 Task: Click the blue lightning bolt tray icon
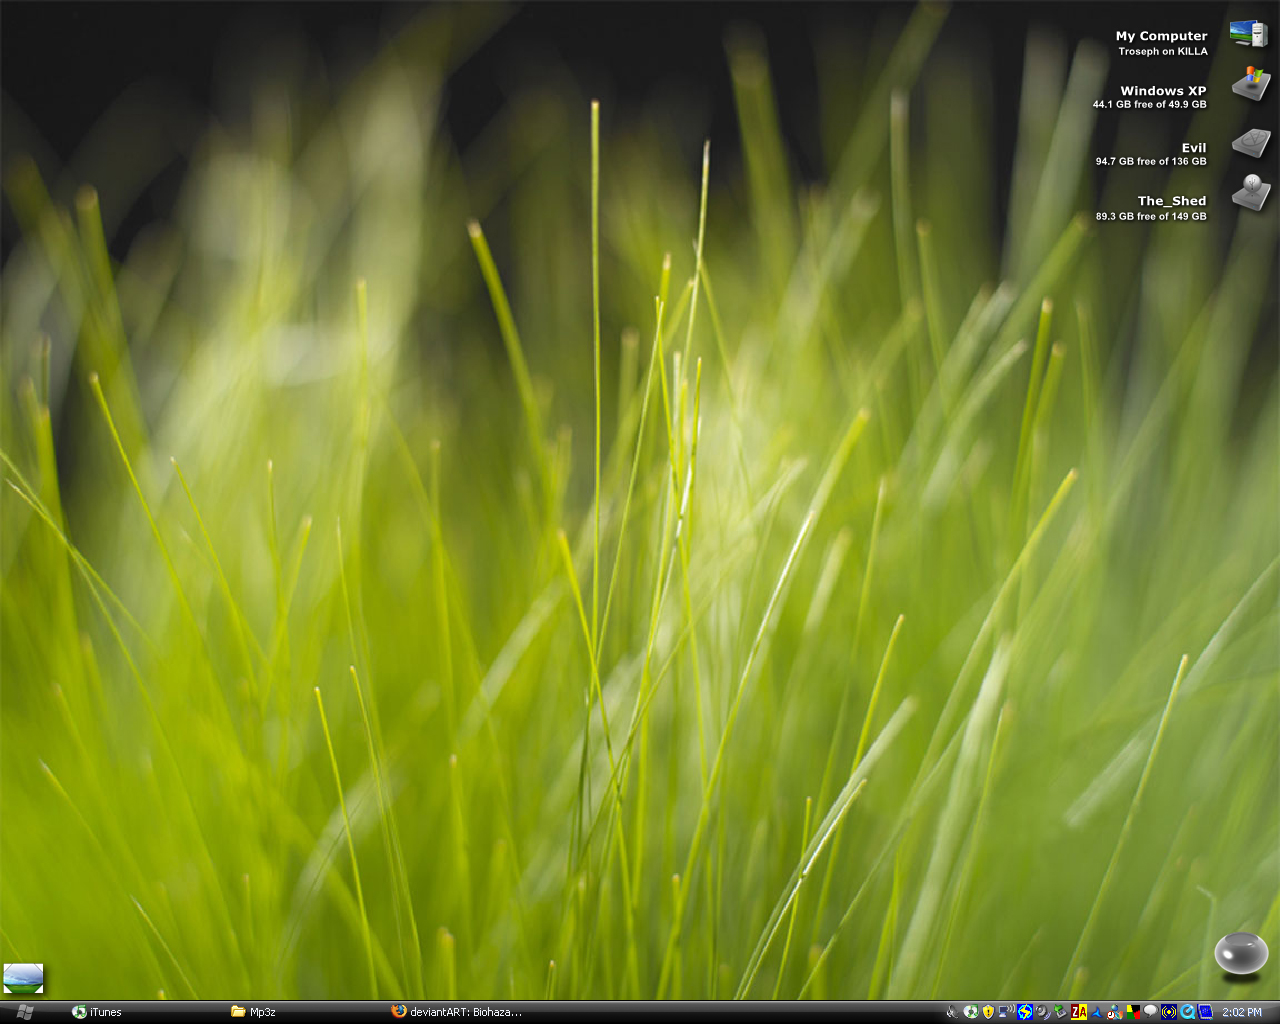click(x=1025, y=1012)
